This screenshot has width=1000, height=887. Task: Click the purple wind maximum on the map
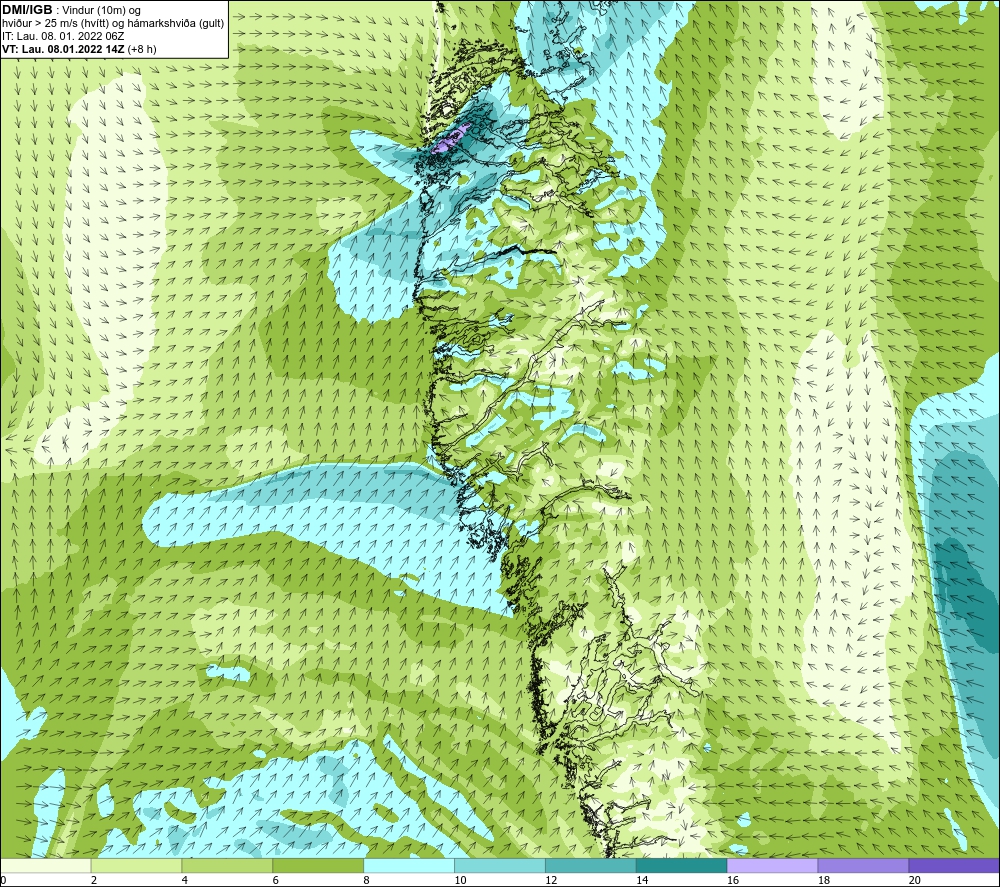click(450, 138)
